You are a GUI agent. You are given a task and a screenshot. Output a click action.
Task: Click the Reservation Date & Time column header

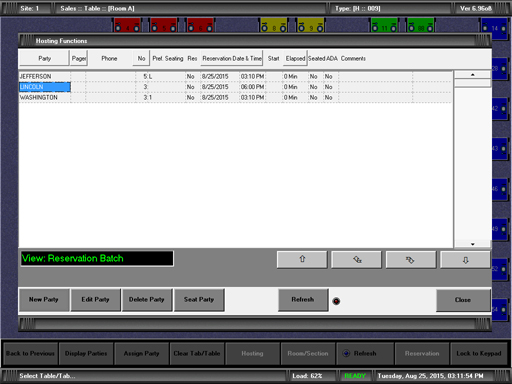click(232, 58)
